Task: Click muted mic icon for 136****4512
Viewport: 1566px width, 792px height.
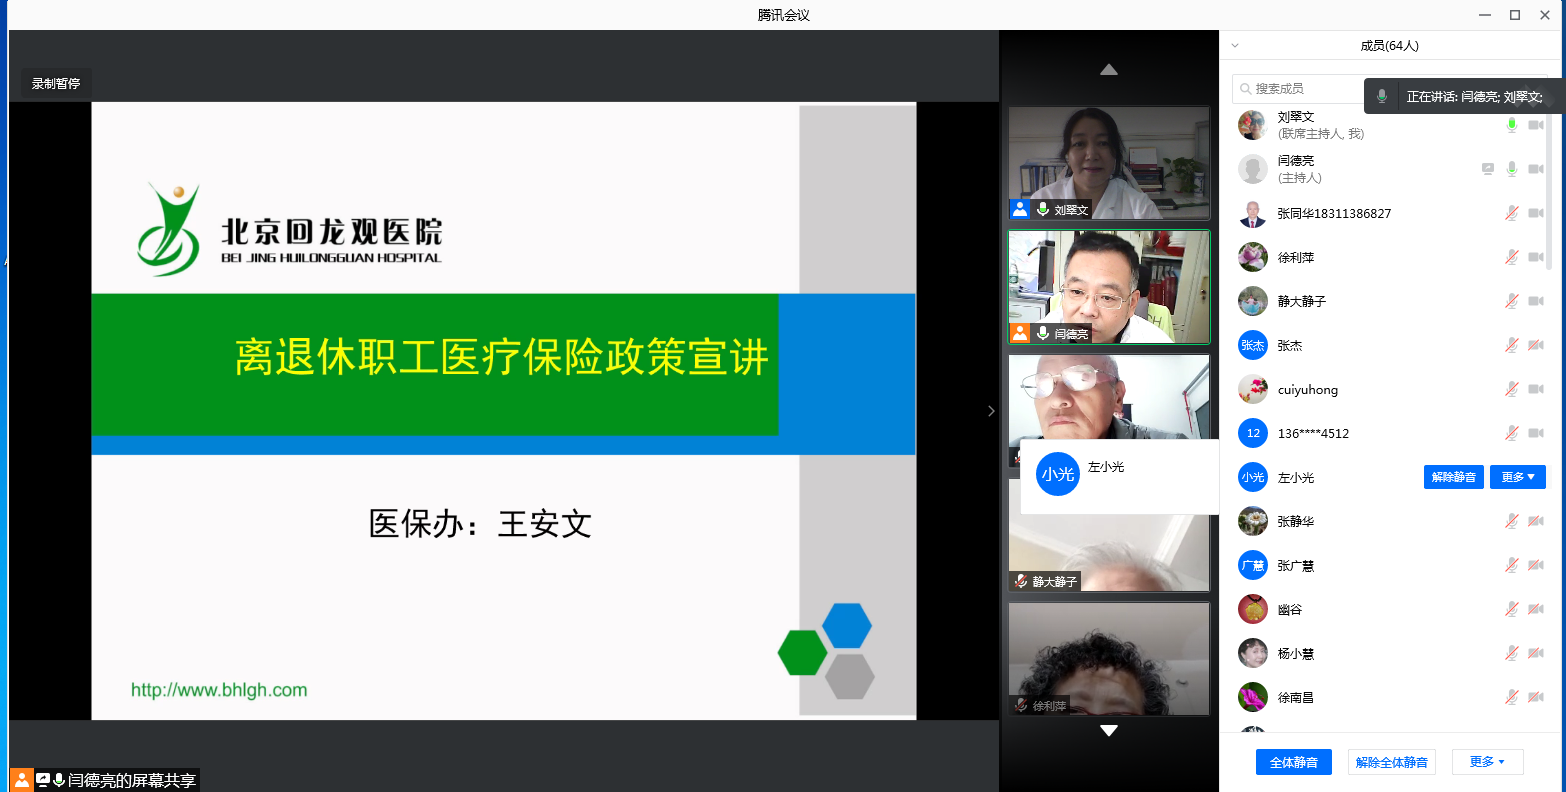Action: [x=1512, y=433]
